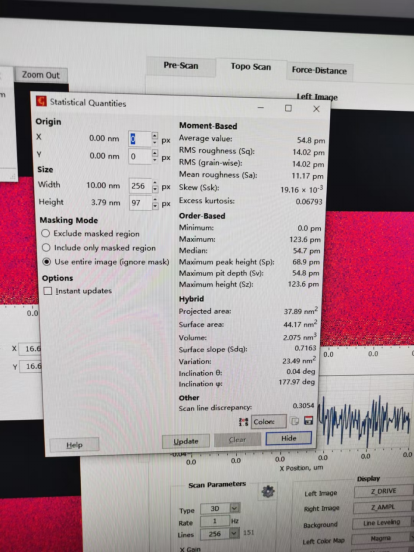Open the scan Type 3D dropdown

tap(234, 508)
